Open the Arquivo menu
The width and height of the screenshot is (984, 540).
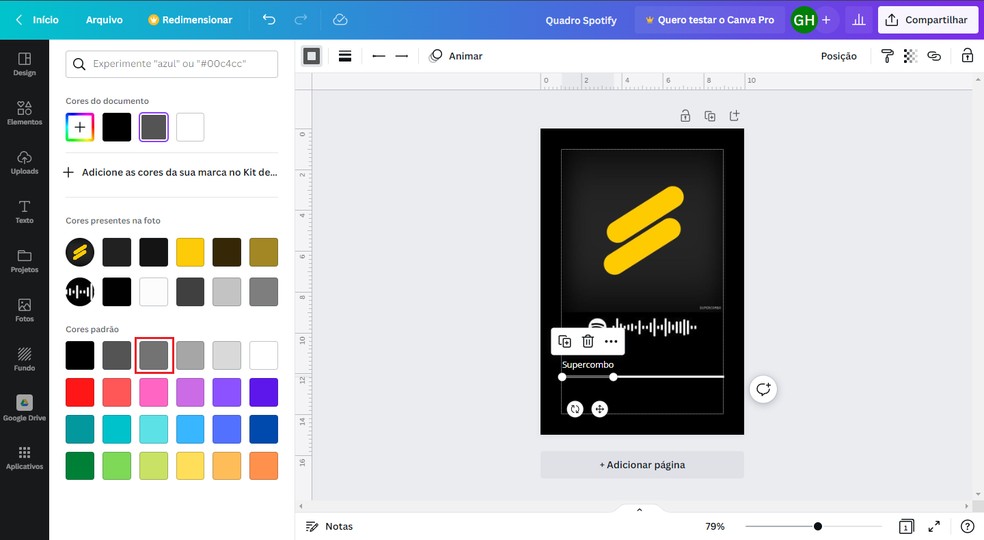coord(104,20)
